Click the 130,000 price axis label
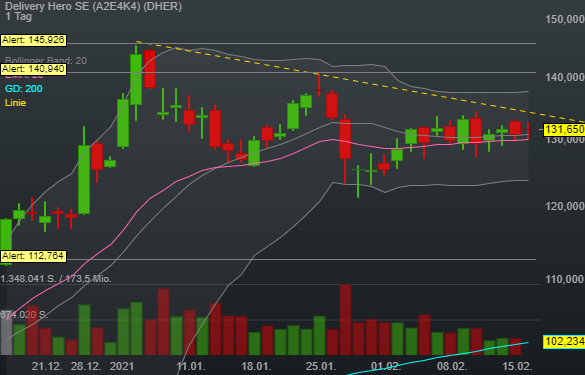 tap(565, 140)
